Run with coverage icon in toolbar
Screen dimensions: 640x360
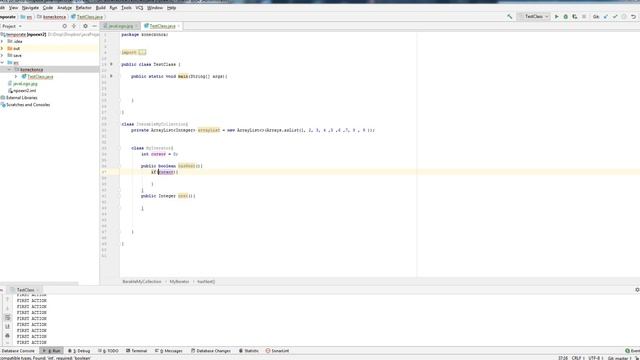pyautogui.click(x=575, y=17)
